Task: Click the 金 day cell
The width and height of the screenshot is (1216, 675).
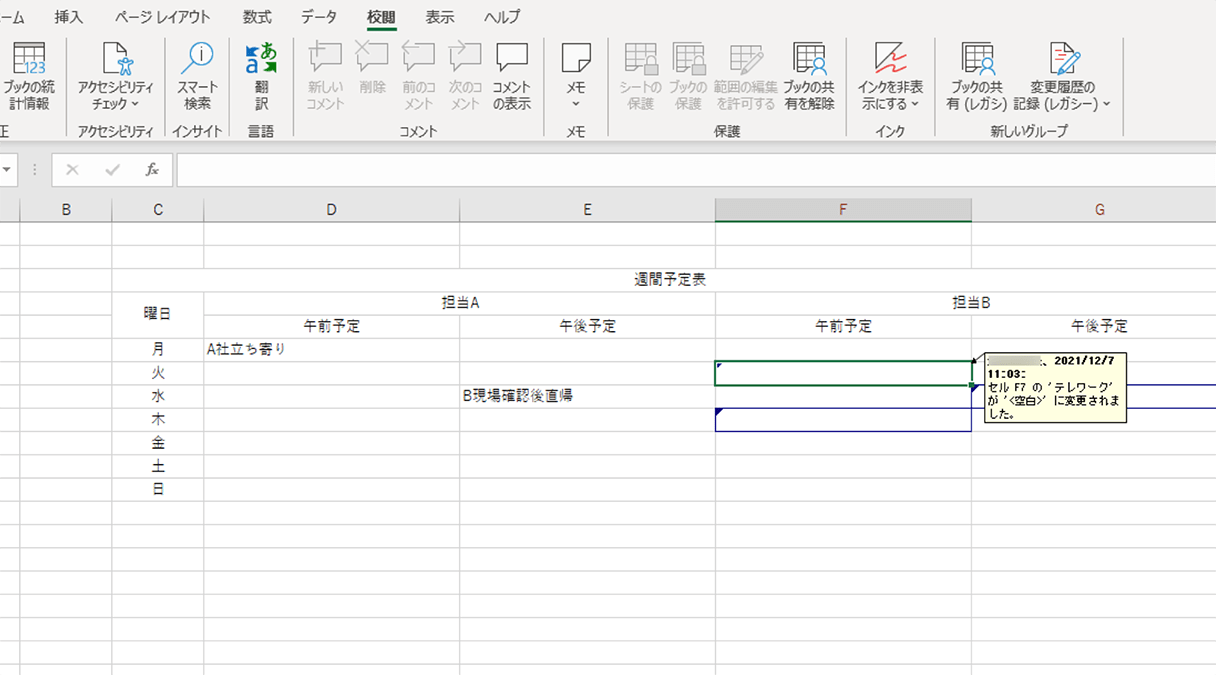Action: (158, 443)
